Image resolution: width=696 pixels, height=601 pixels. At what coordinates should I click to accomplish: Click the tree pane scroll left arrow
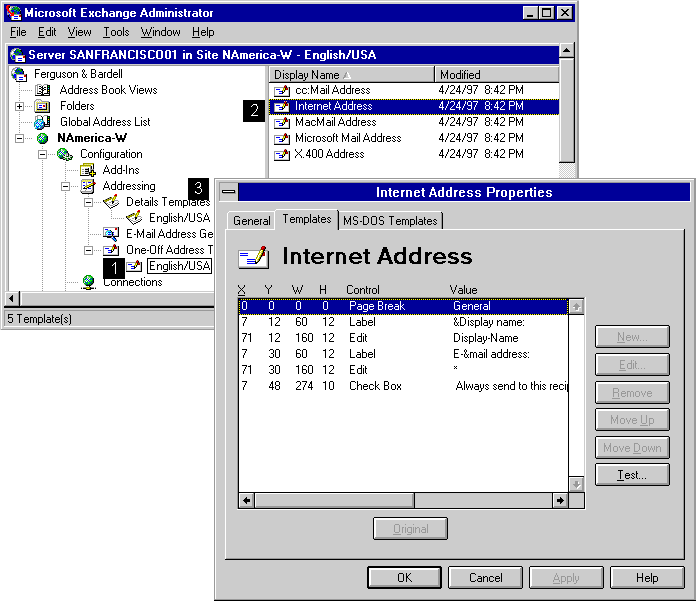(12, 299)
